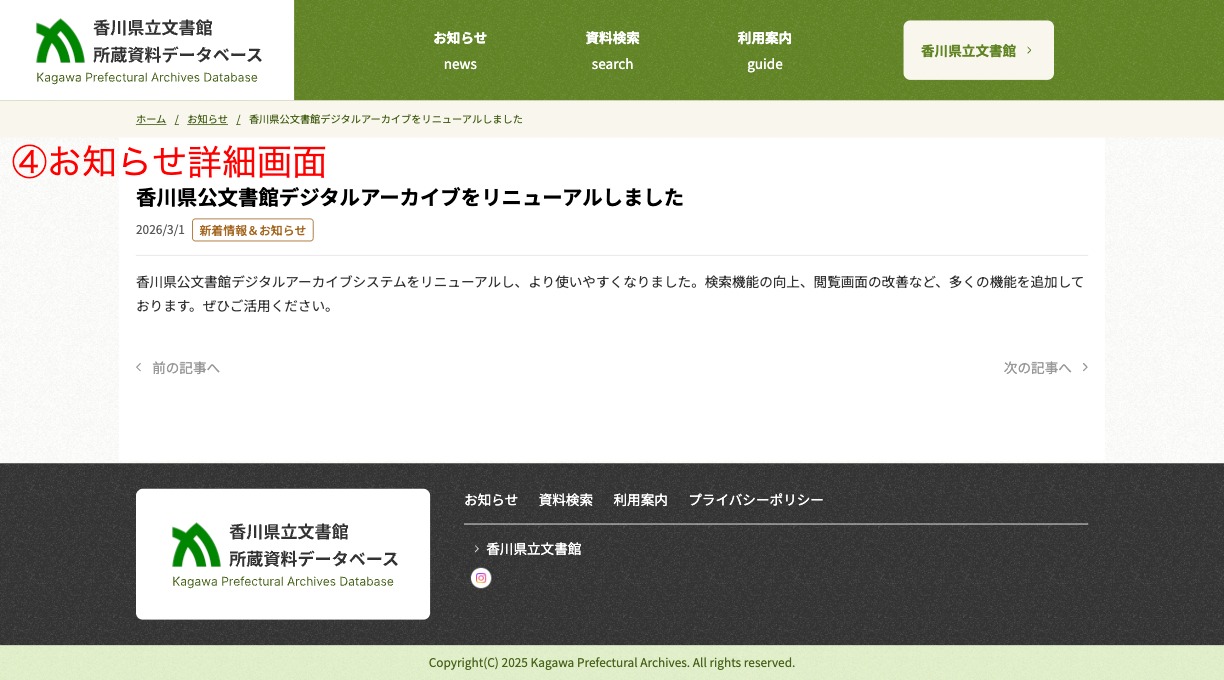
Task: Go to the previous article via 前の記事へ
Action: 186,367
